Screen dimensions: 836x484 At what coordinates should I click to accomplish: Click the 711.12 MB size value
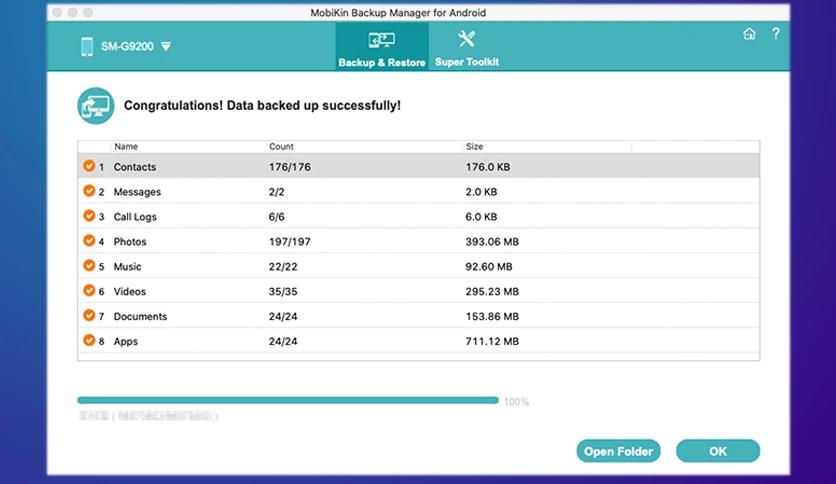tap(492, 341)
